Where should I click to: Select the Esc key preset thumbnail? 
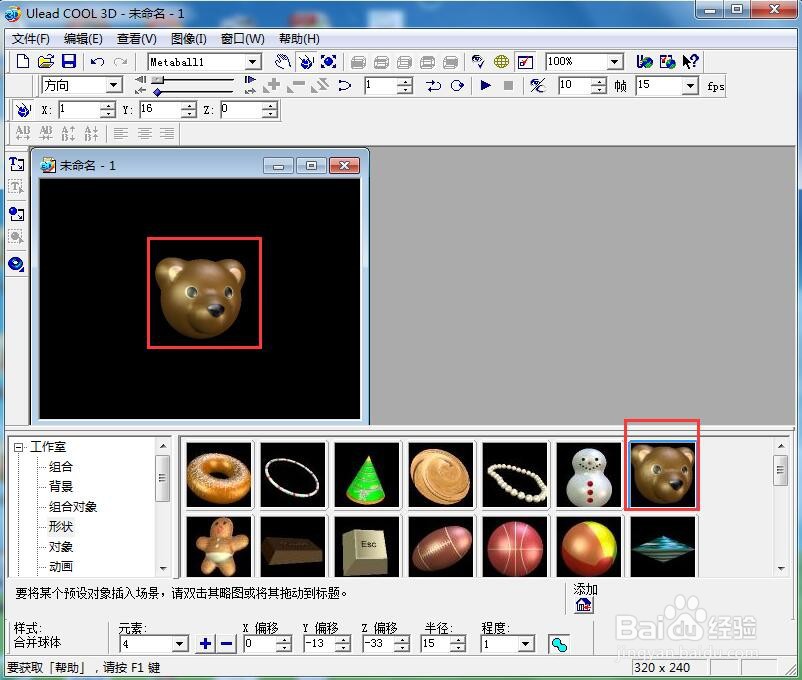(x=367, y=546)
